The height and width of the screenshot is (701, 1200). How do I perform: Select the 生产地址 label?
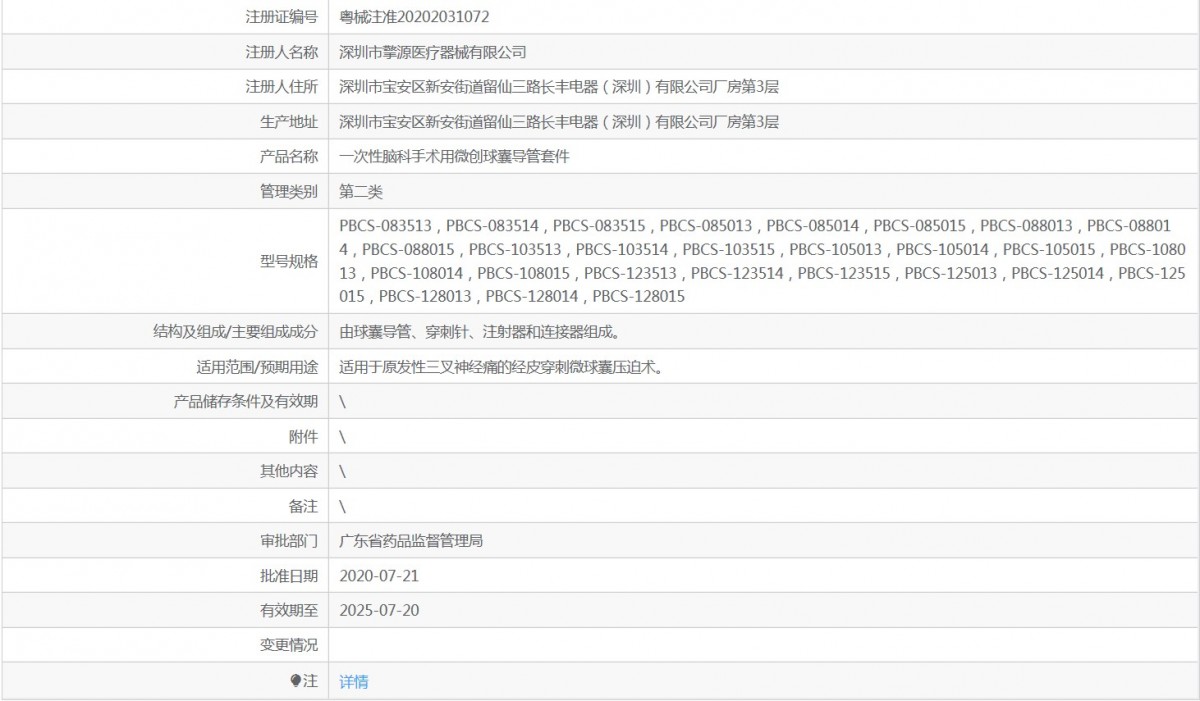click(289, 122)
